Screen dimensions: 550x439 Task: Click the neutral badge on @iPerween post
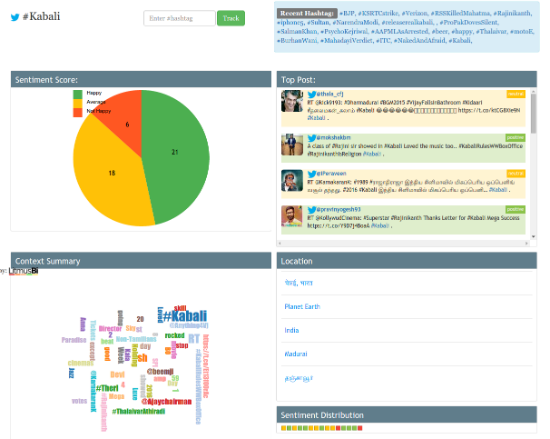point(516,174)
